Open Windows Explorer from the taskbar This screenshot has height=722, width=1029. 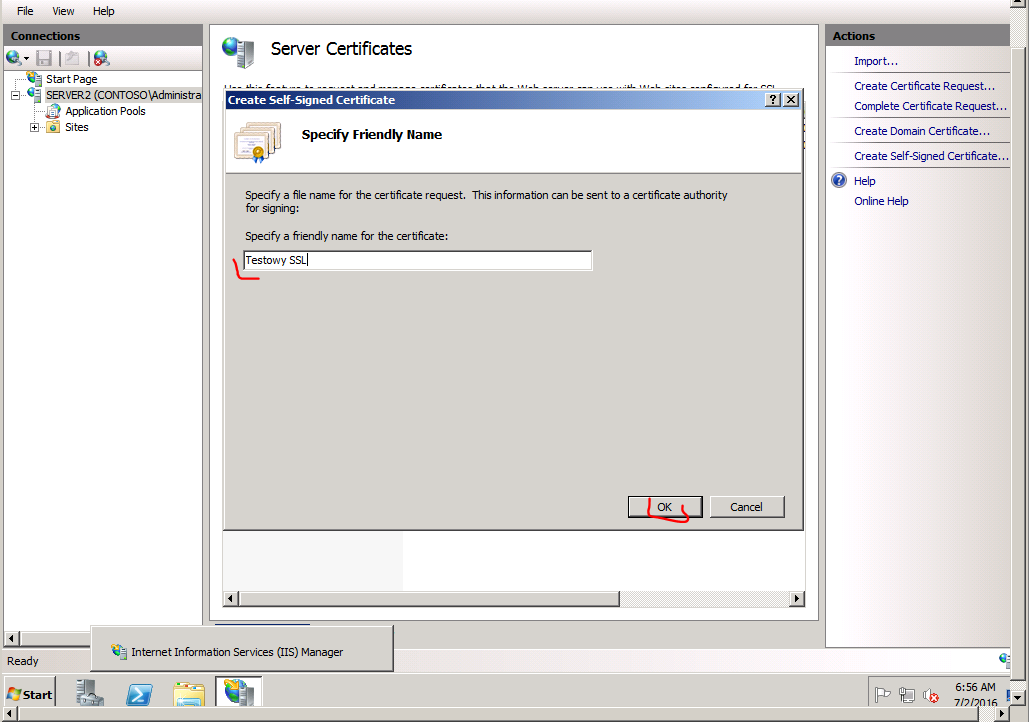pyautogui.click(x=189, y=694)
